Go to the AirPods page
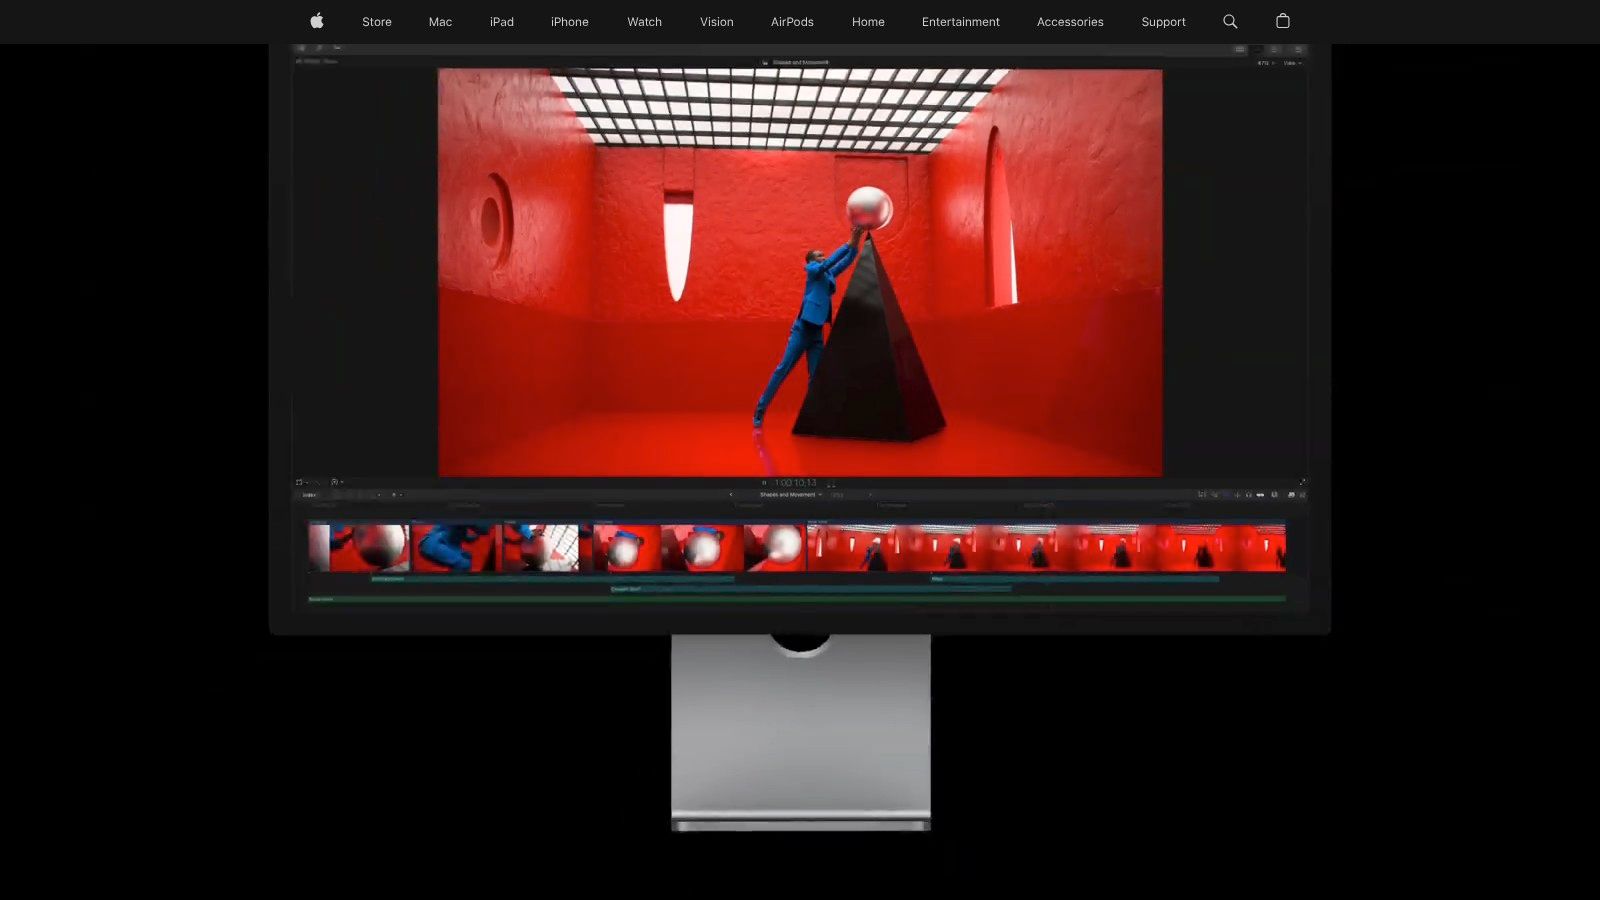Screen dimensions: 1600x900 pyautogui.click(x=792, y=22)
